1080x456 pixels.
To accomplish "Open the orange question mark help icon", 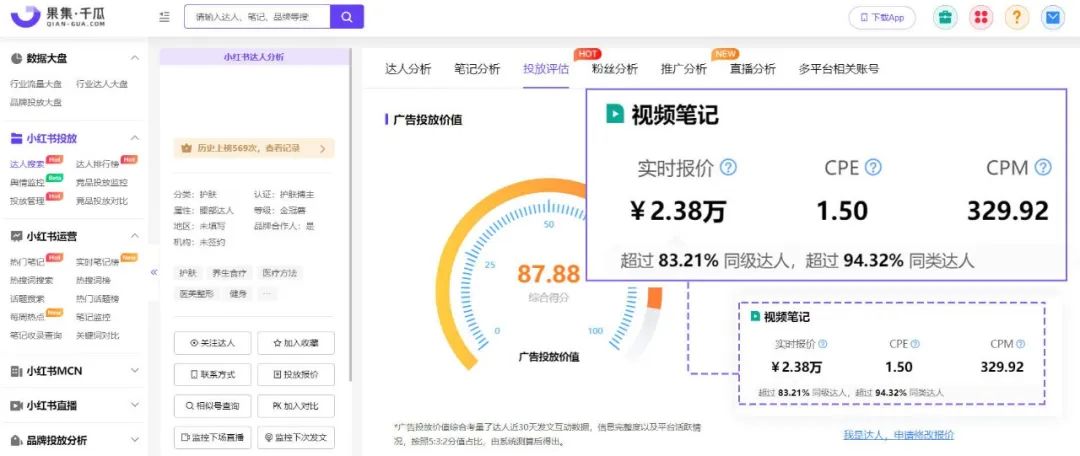I will pos(1017,17).
